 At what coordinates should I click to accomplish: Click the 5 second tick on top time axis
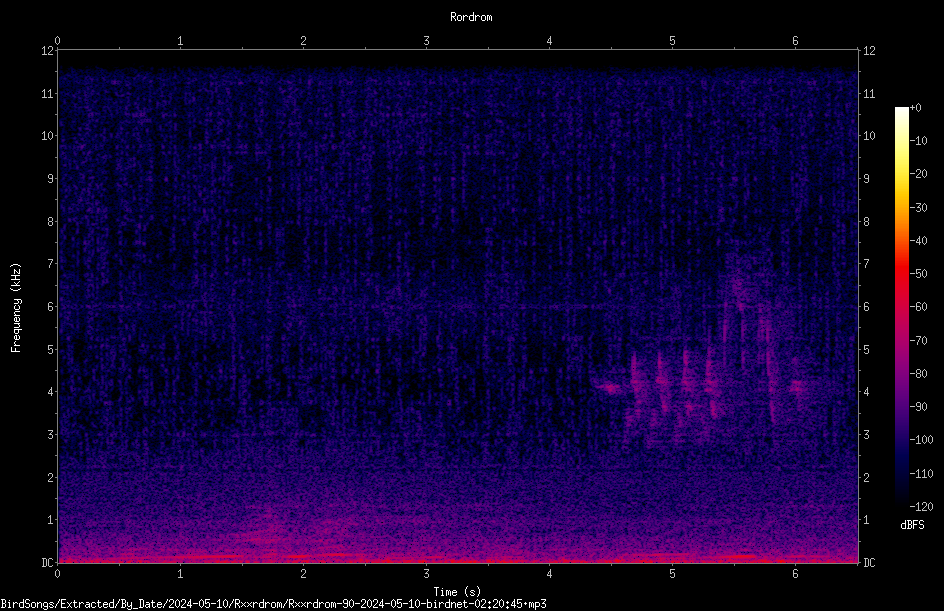[672, 41]
